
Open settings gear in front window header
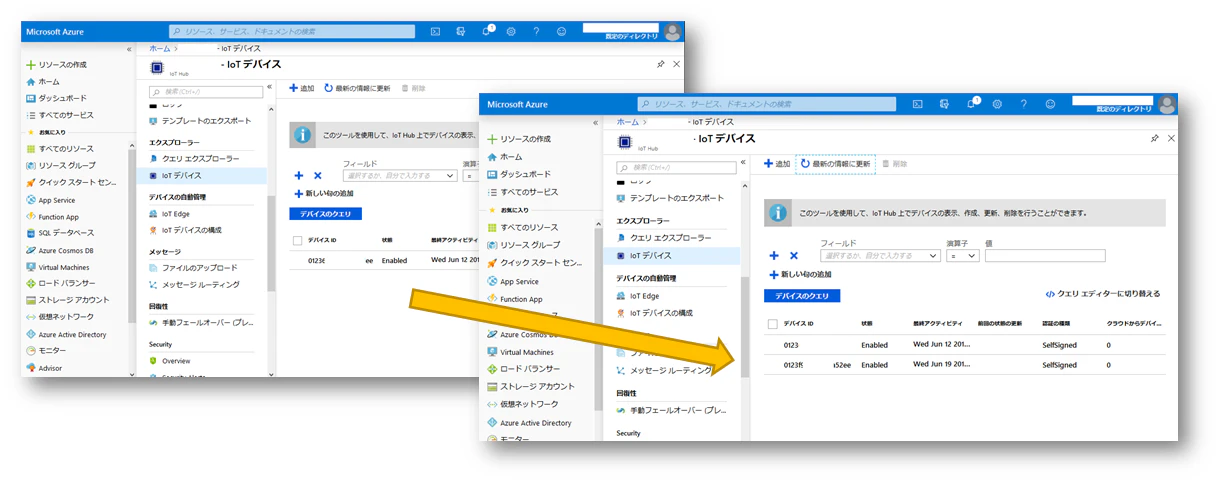pyautogui.click(x=997, y=104)
